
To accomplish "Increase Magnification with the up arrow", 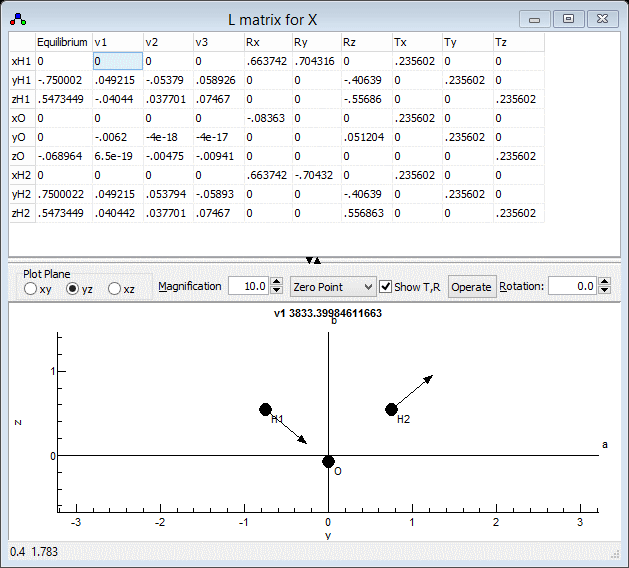I will click(x=276, y=282).
